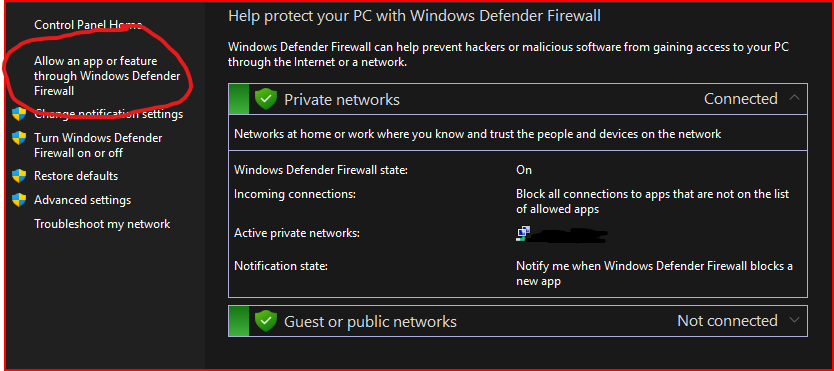This screenshot has width=834, height=371.
Task: Click the shield icon next to Turn Windows Defender Firewall
Action: click(19, 138)
